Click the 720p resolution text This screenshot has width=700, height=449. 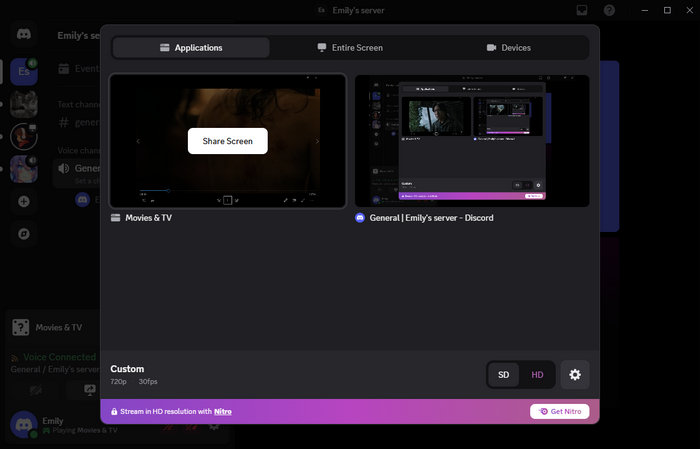(x=118, y=382)
